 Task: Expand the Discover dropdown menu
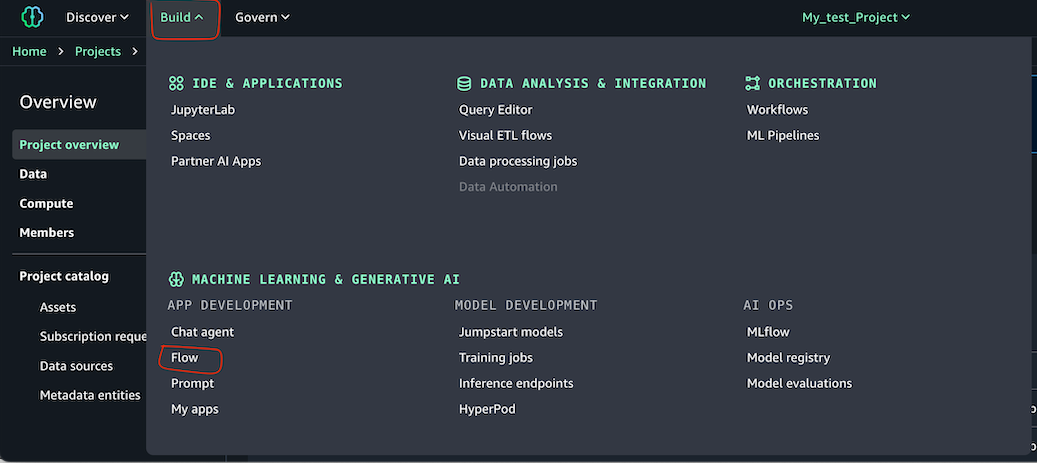coord(97,18)
